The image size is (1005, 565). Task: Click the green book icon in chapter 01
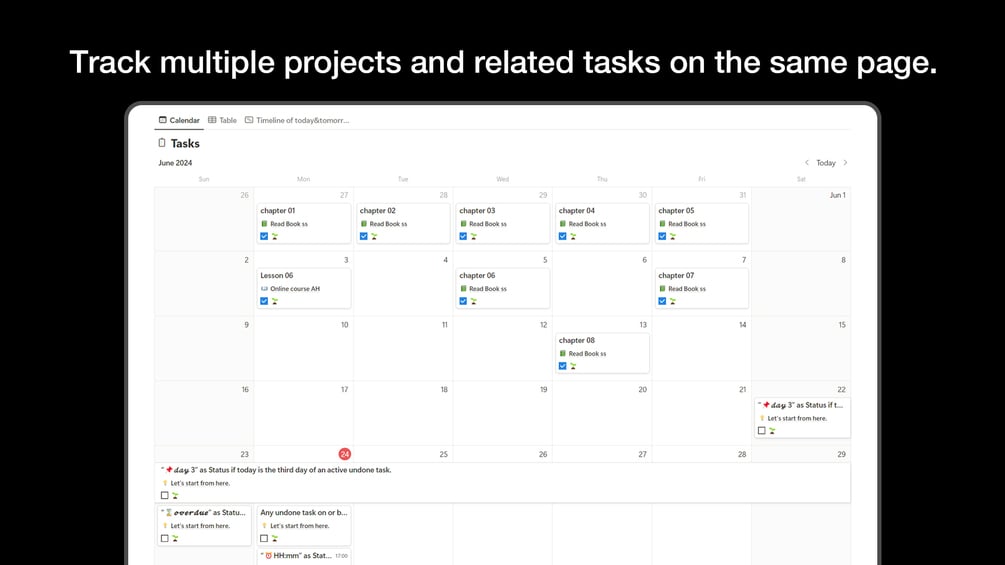coord(264,224)
